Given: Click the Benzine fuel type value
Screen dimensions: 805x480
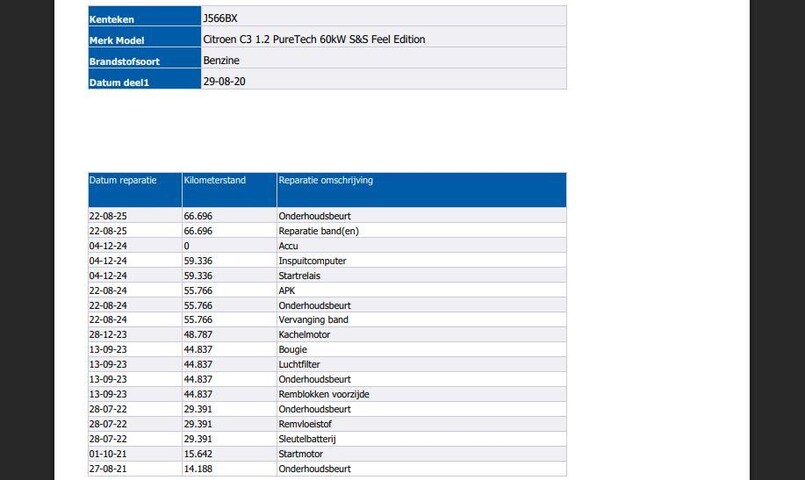Looking at the screenshot, I should click(221, 61).
